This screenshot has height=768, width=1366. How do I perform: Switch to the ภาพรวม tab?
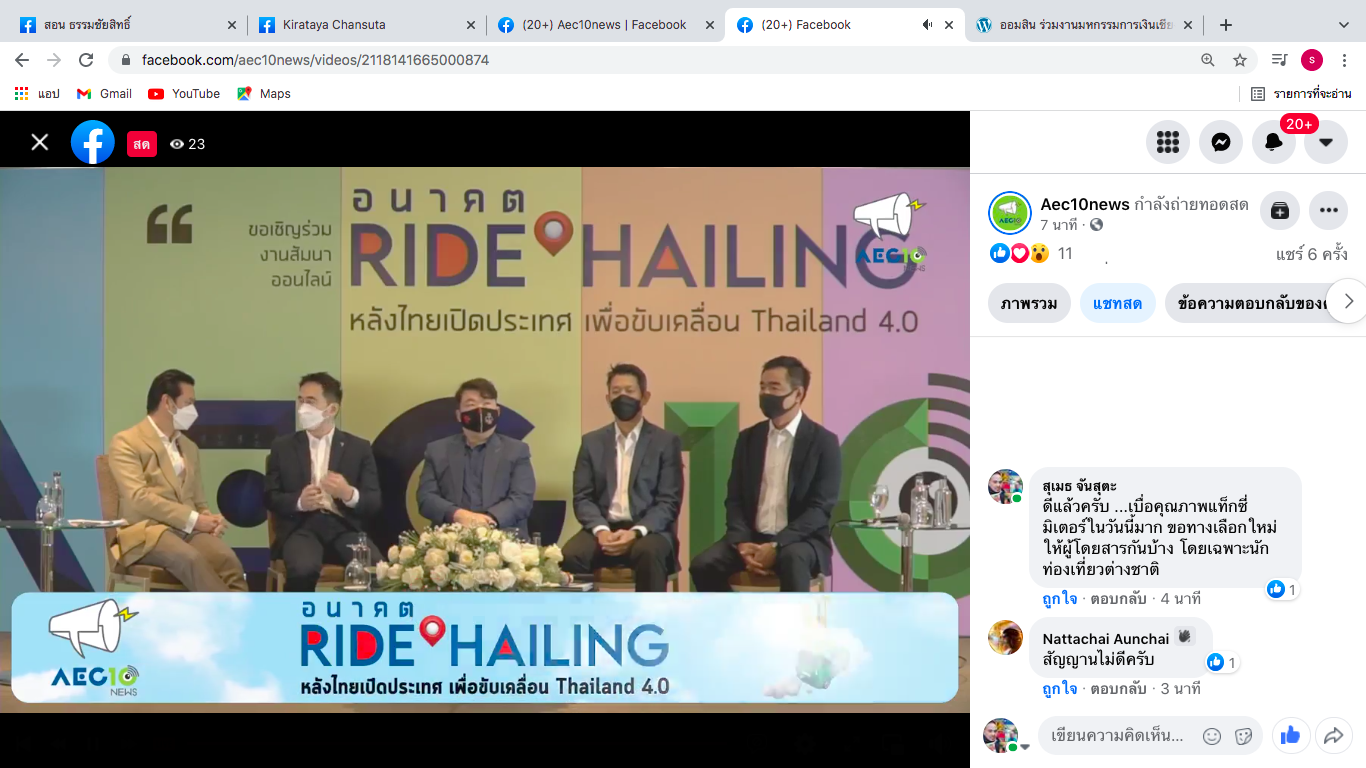coord(1029,303)
